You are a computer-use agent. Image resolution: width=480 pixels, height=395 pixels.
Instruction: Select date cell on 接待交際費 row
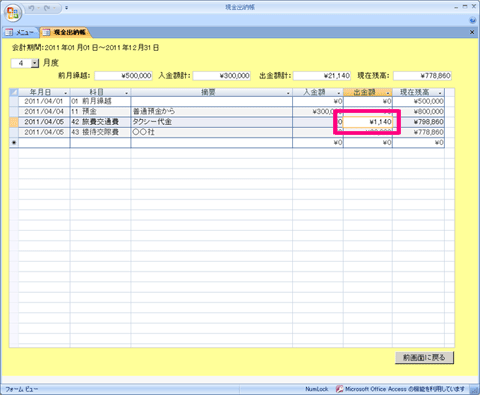pyautogui.click(x=44, y=132)
